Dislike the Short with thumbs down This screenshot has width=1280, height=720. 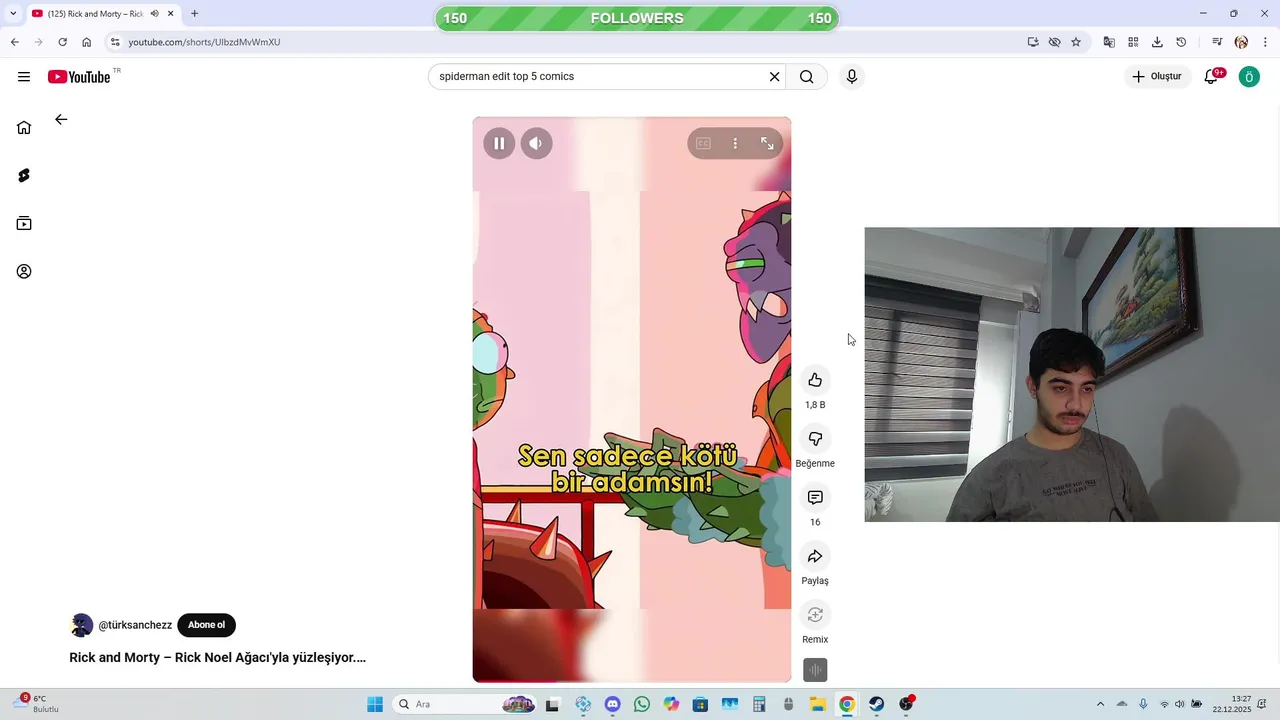coord(815,439)
